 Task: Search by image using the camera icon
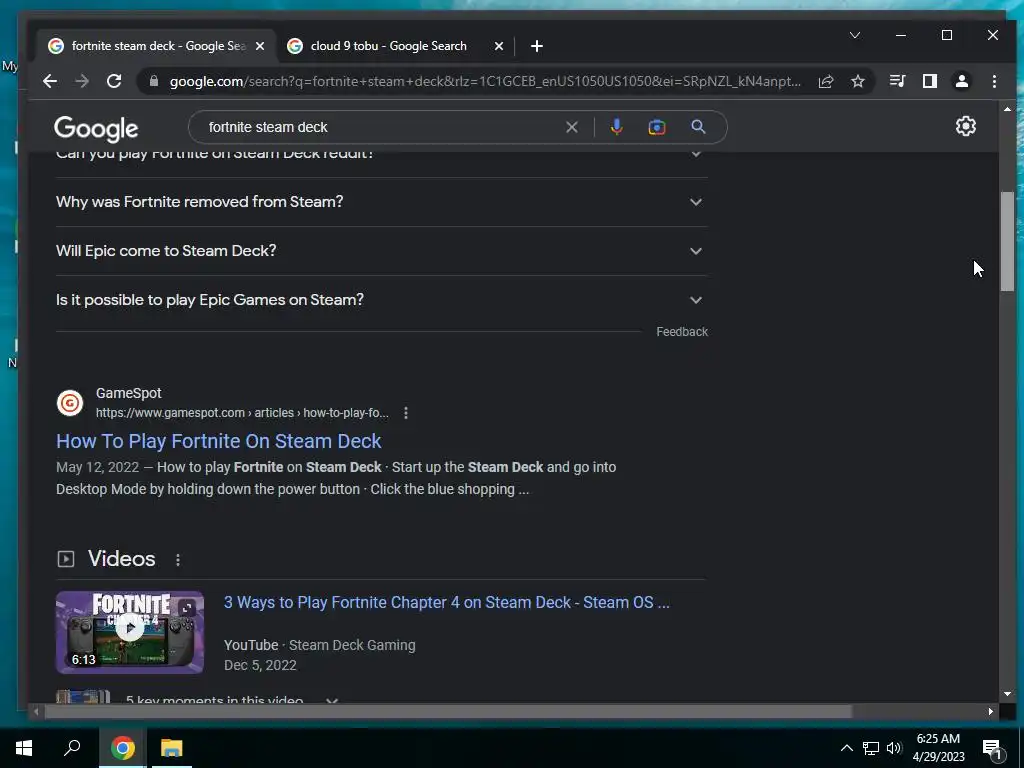tap(657, 127)
